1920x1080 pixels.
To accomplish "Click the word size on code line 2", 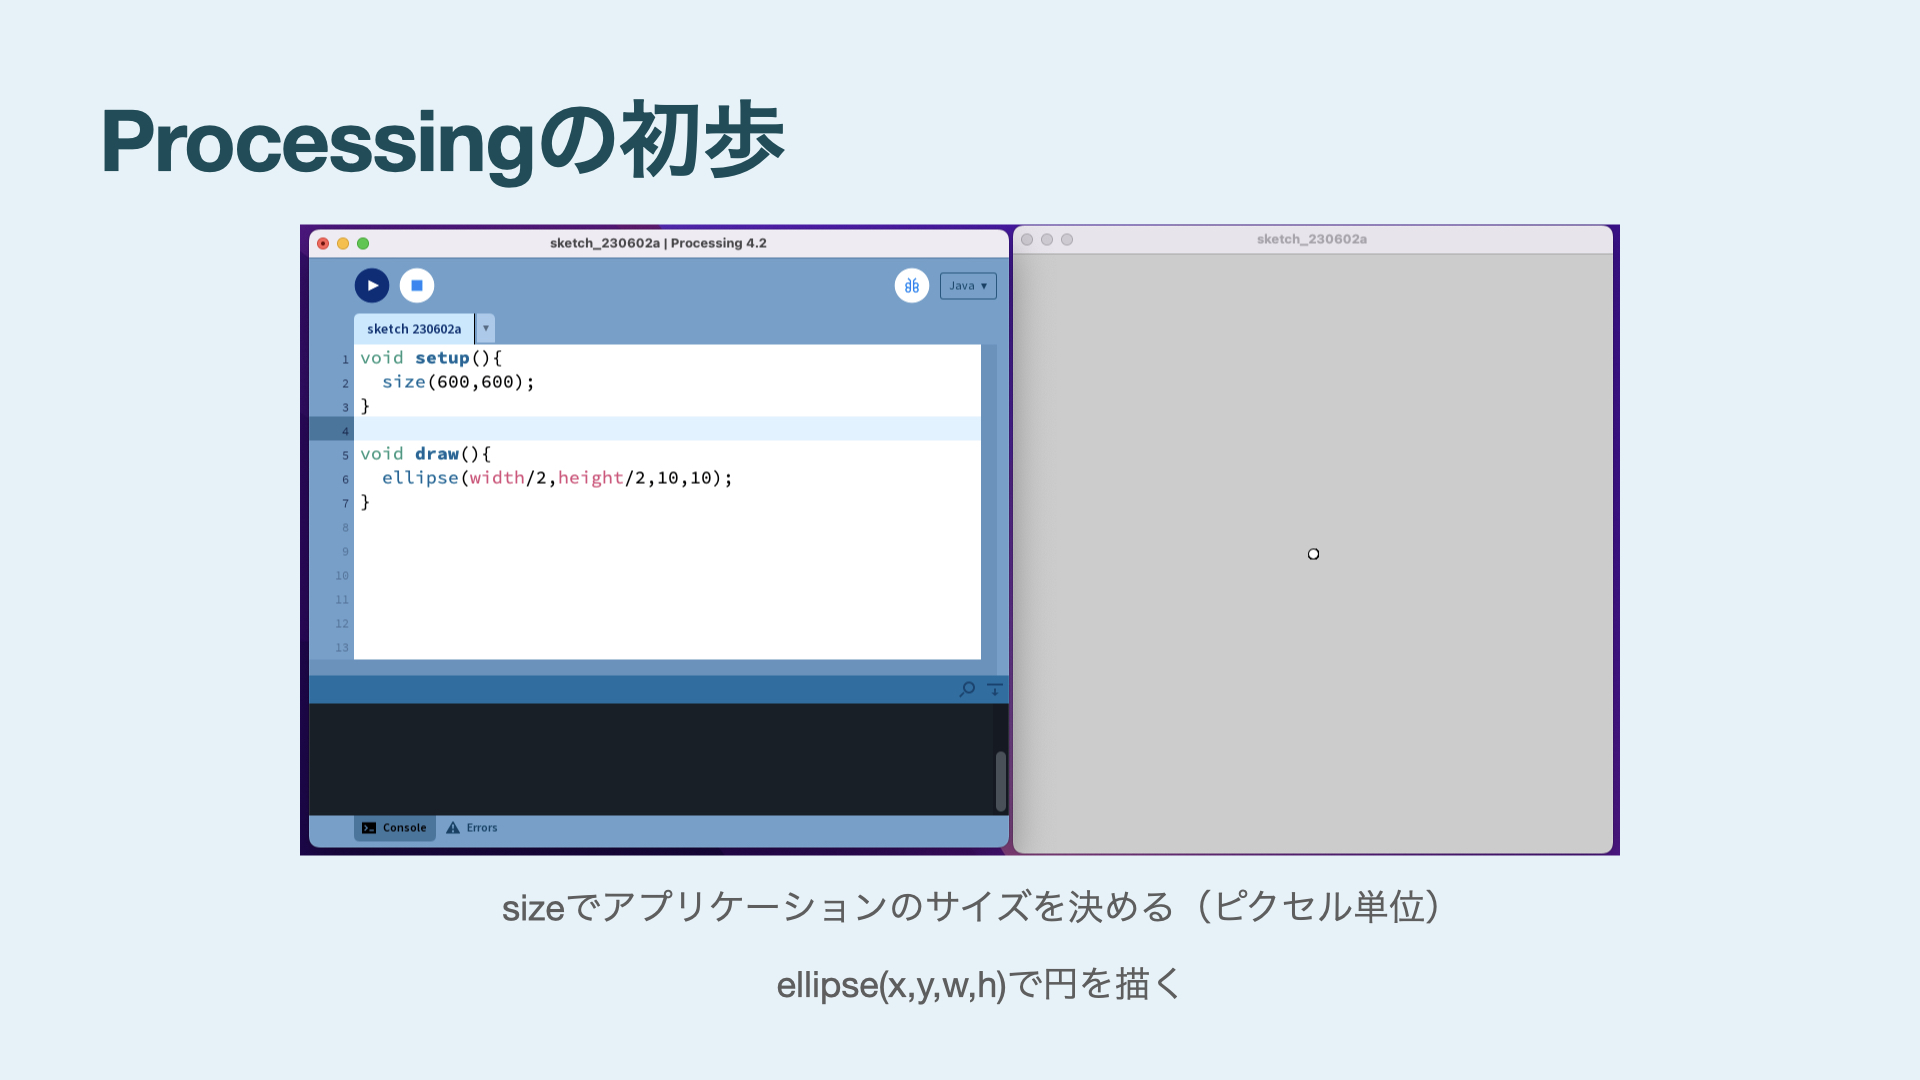I will 404,382.
